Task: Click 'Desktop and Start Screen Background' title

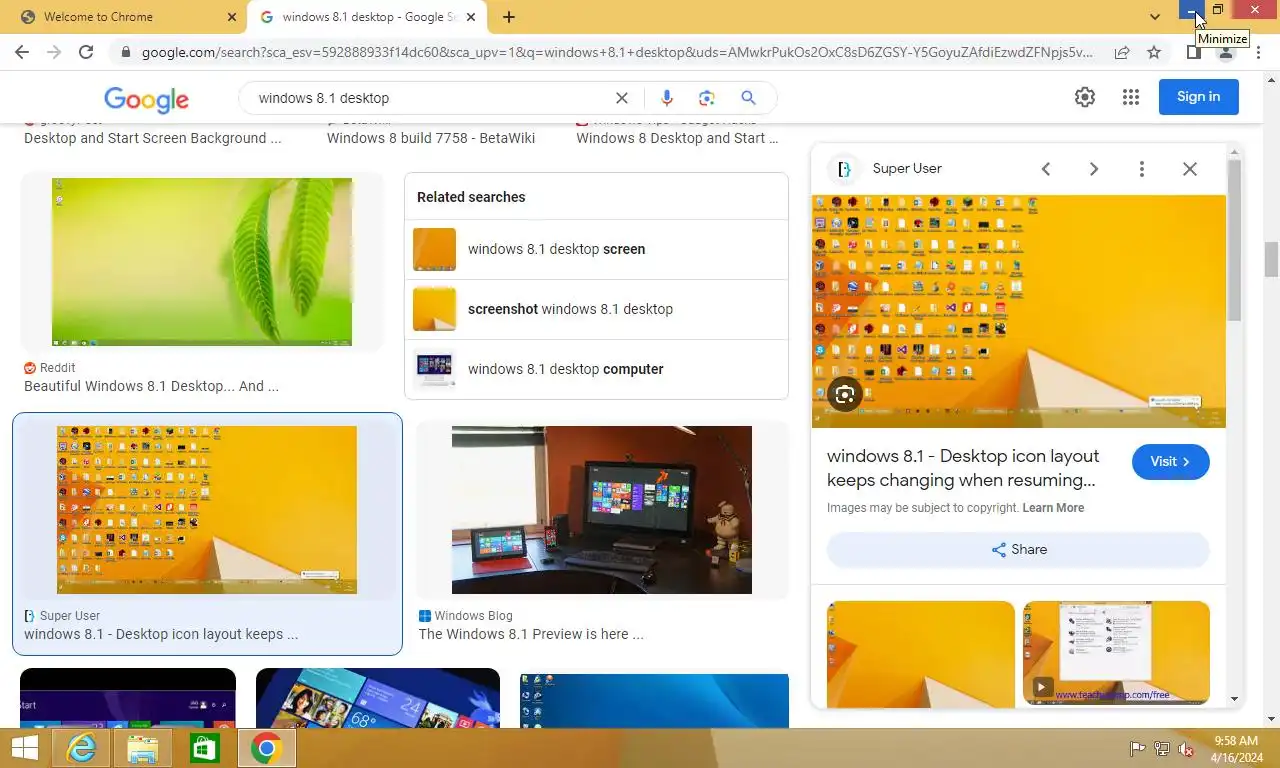Action: coord(153,138)
